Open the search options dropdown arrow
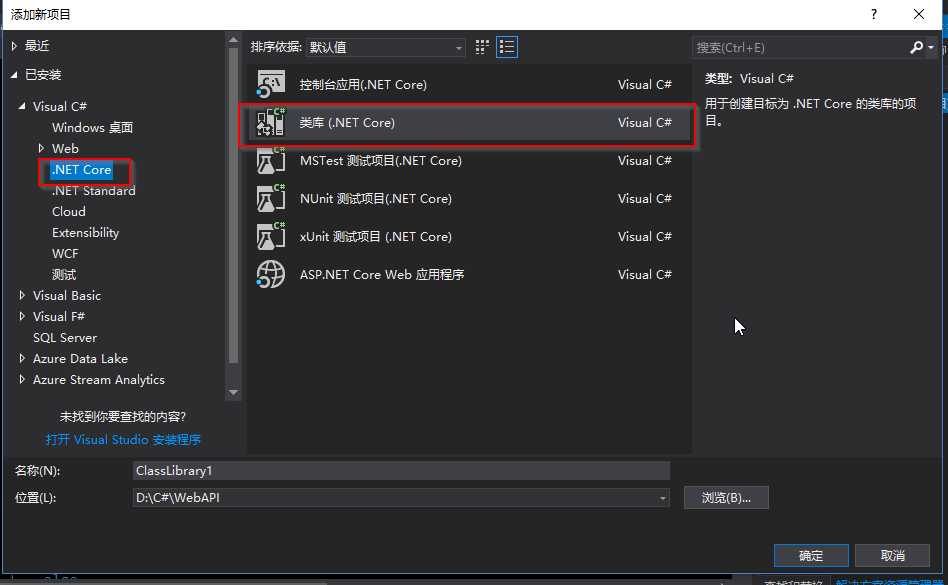 931,47
